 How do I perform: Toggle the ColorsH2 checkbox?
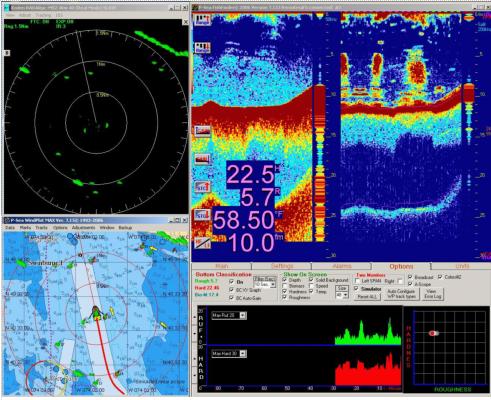coord(440,277)
